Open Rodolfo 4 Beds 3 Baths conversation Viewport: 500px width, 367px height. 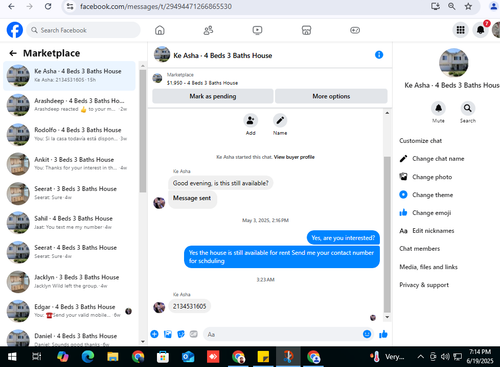[x=69, y=134]
